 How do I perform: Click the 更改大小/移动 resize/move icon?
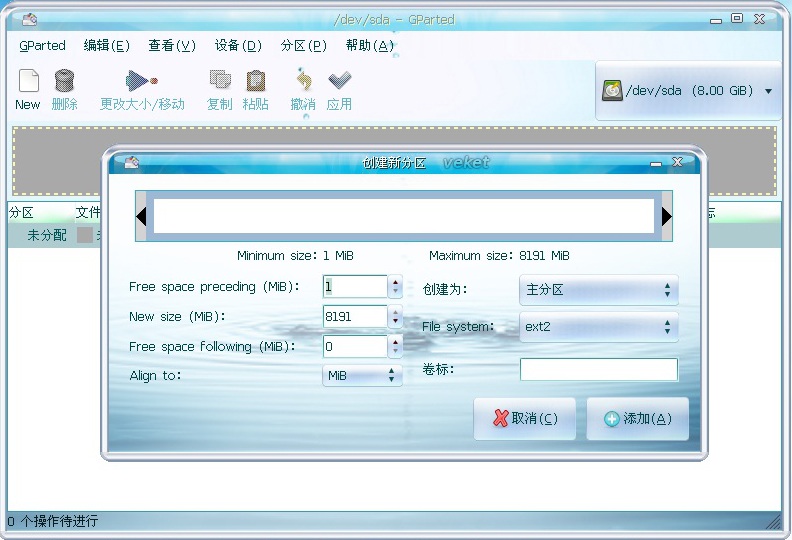tap(142, 80)
